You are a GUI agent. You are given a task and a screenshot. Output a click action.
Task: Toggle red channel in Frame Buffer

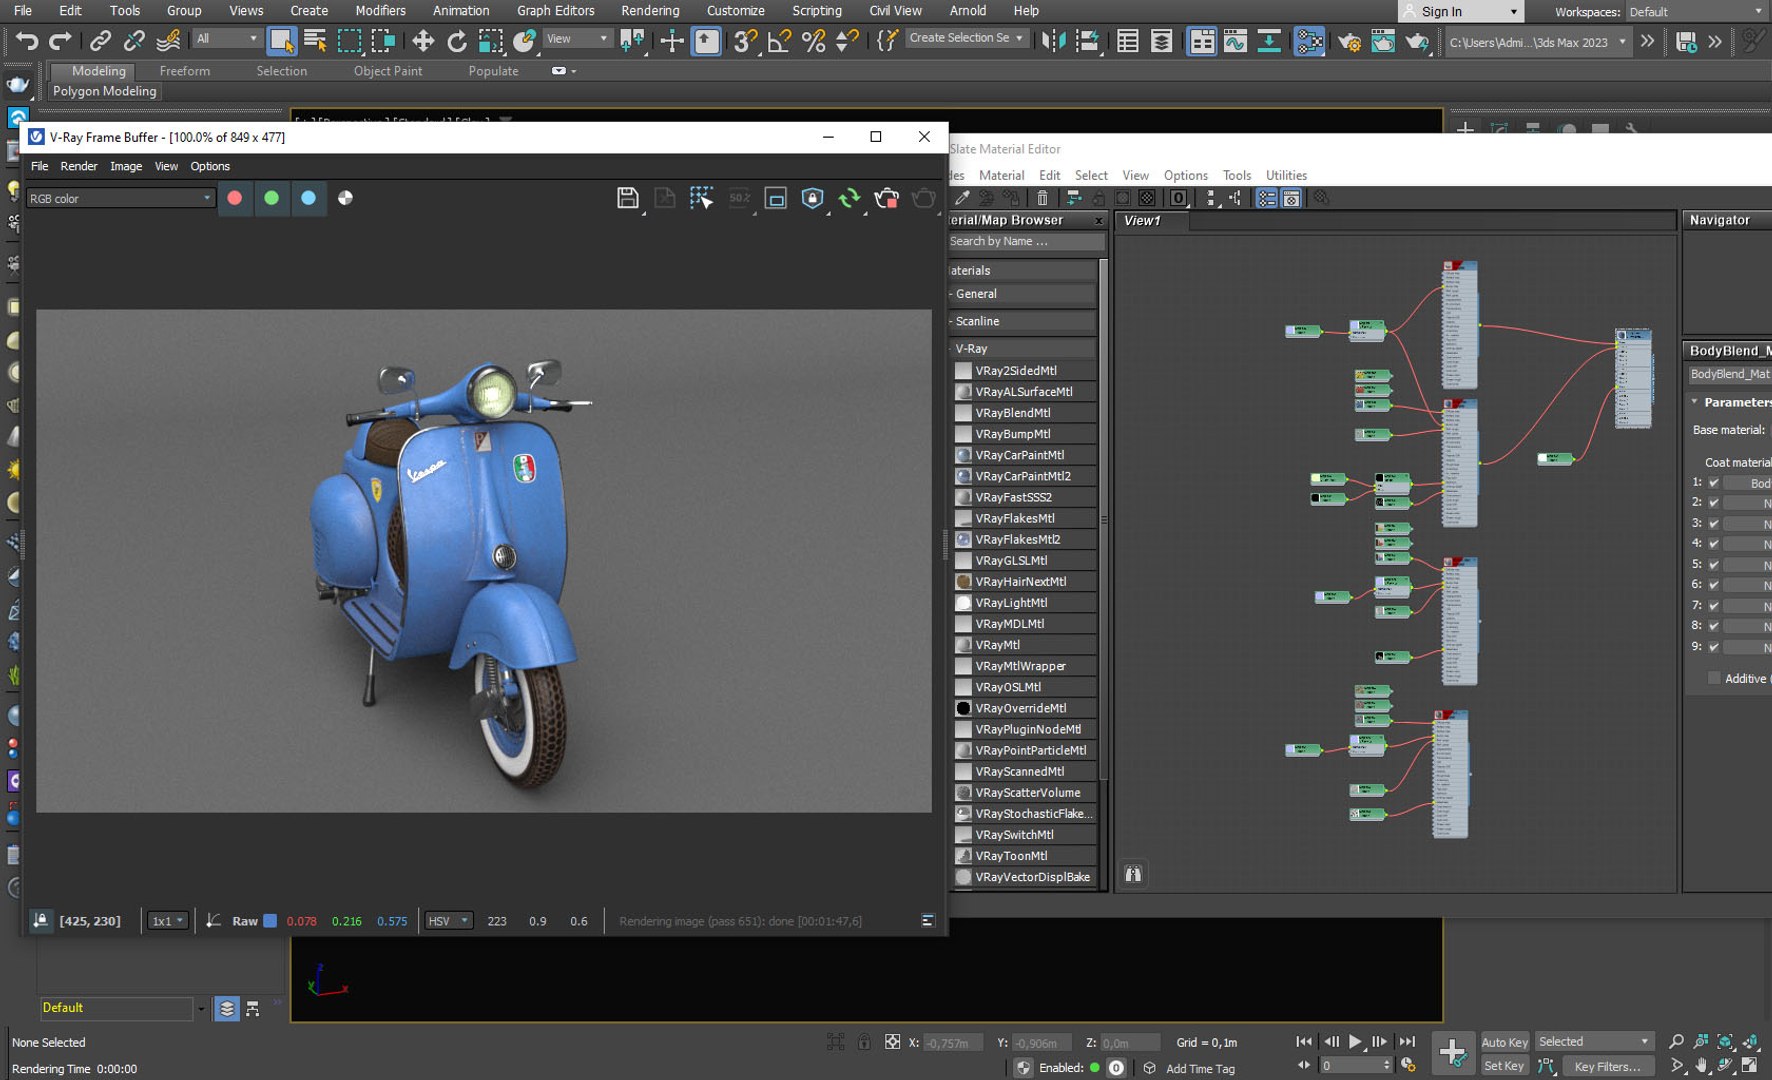pos(235,198)
